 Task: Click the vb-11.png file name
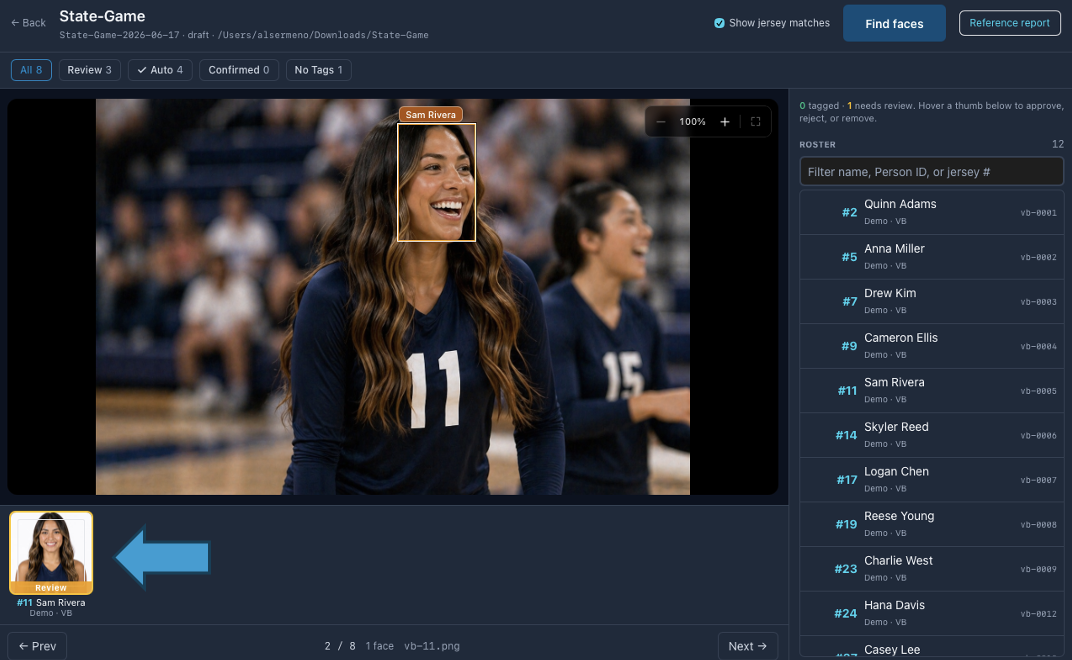[x=431, y=646]
